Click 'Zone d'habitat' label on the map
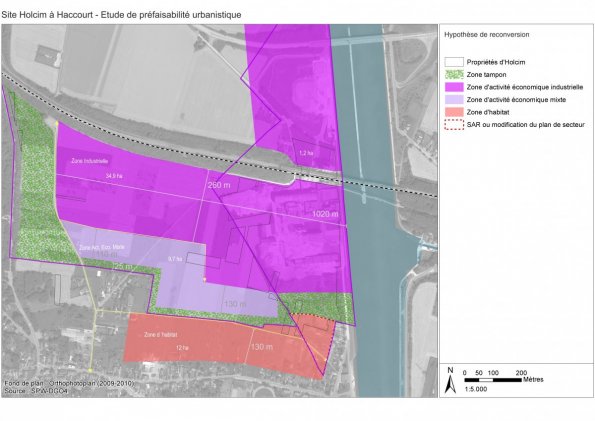Viewport: 595px width, 421px height. 161,334
